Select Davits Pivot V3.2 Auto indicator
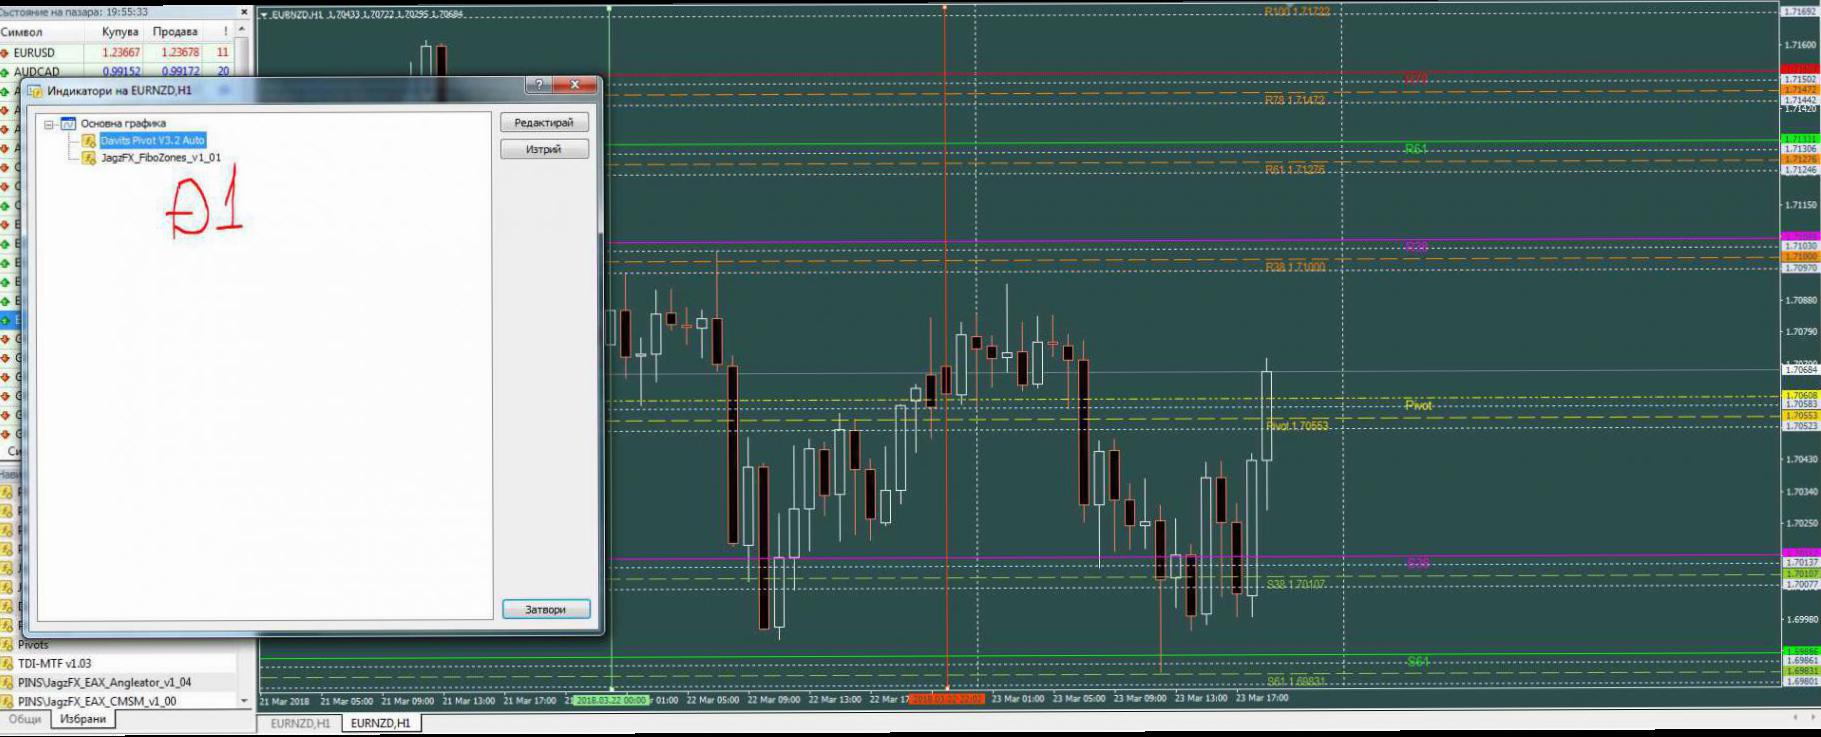Image resolution: width=1821 pixels, height=737 pixels. 152,141
